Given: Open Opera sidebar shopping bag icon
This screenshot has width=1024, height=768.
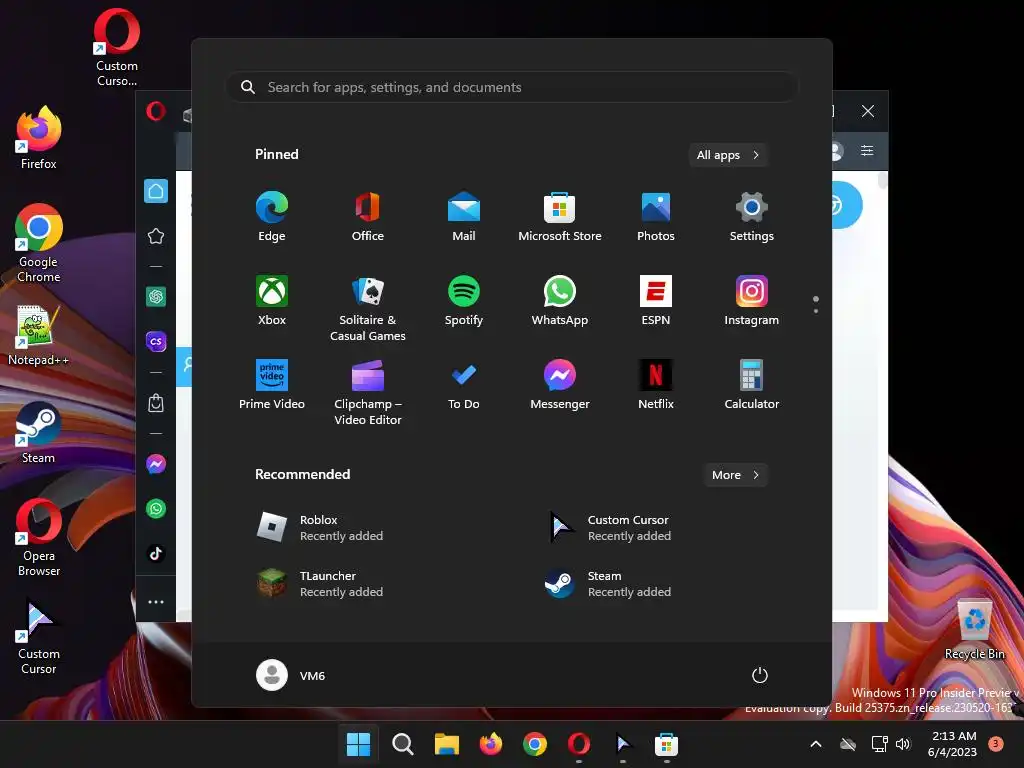Looking at the screenshot, I should [156, 403].
